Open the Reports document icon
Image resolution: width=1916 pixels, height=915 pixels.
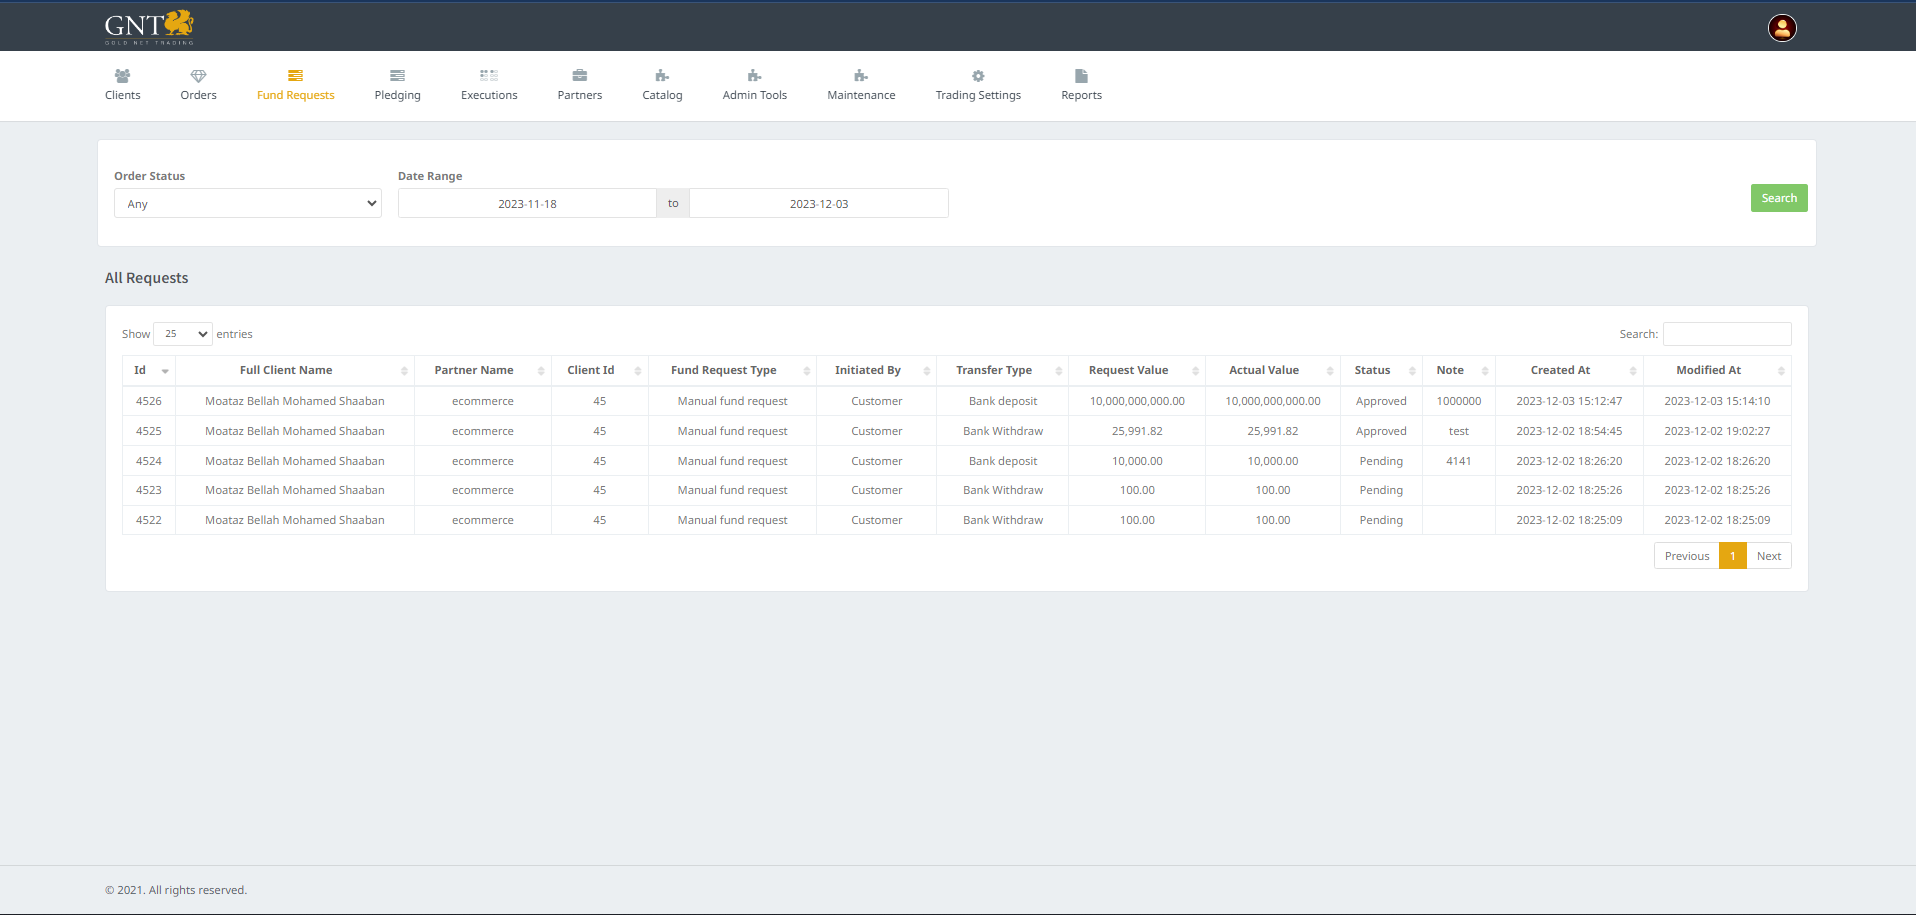(x=1081, y=76)
